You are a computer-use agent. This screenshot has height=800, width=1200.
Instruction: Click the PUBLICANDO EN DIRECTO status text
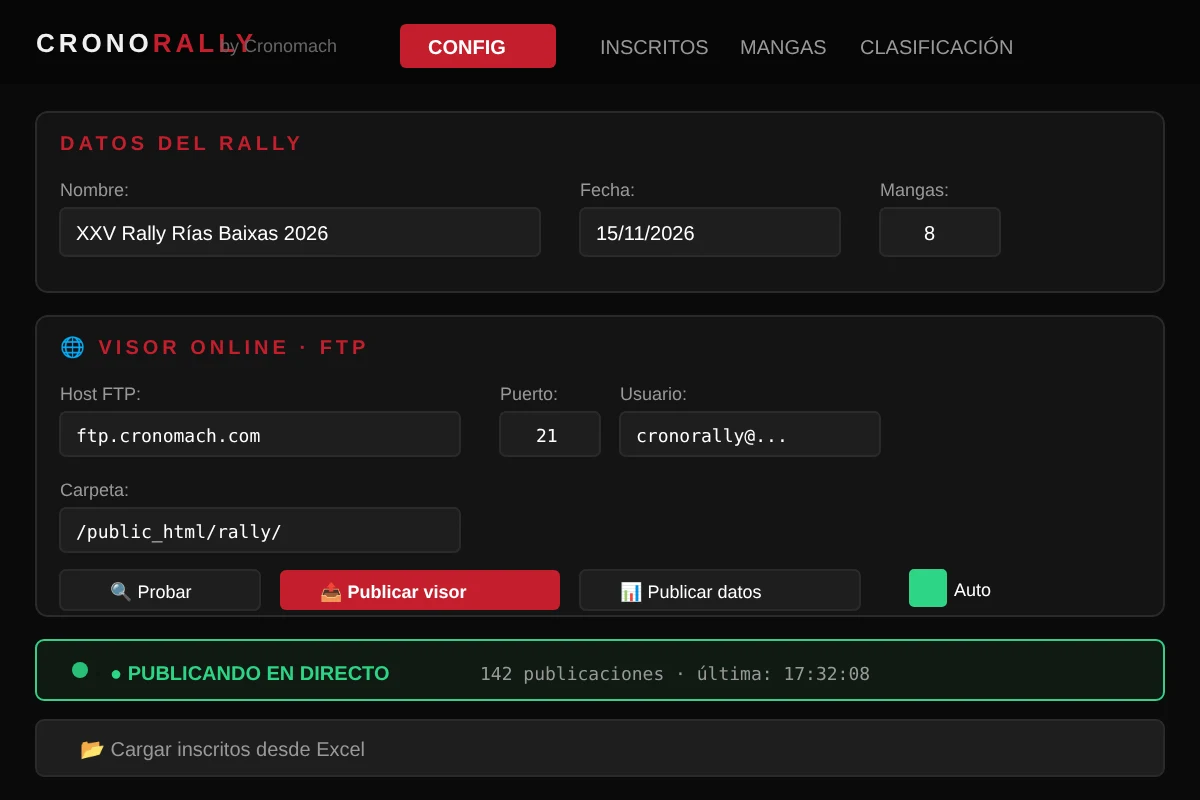(x=250, y=673)
